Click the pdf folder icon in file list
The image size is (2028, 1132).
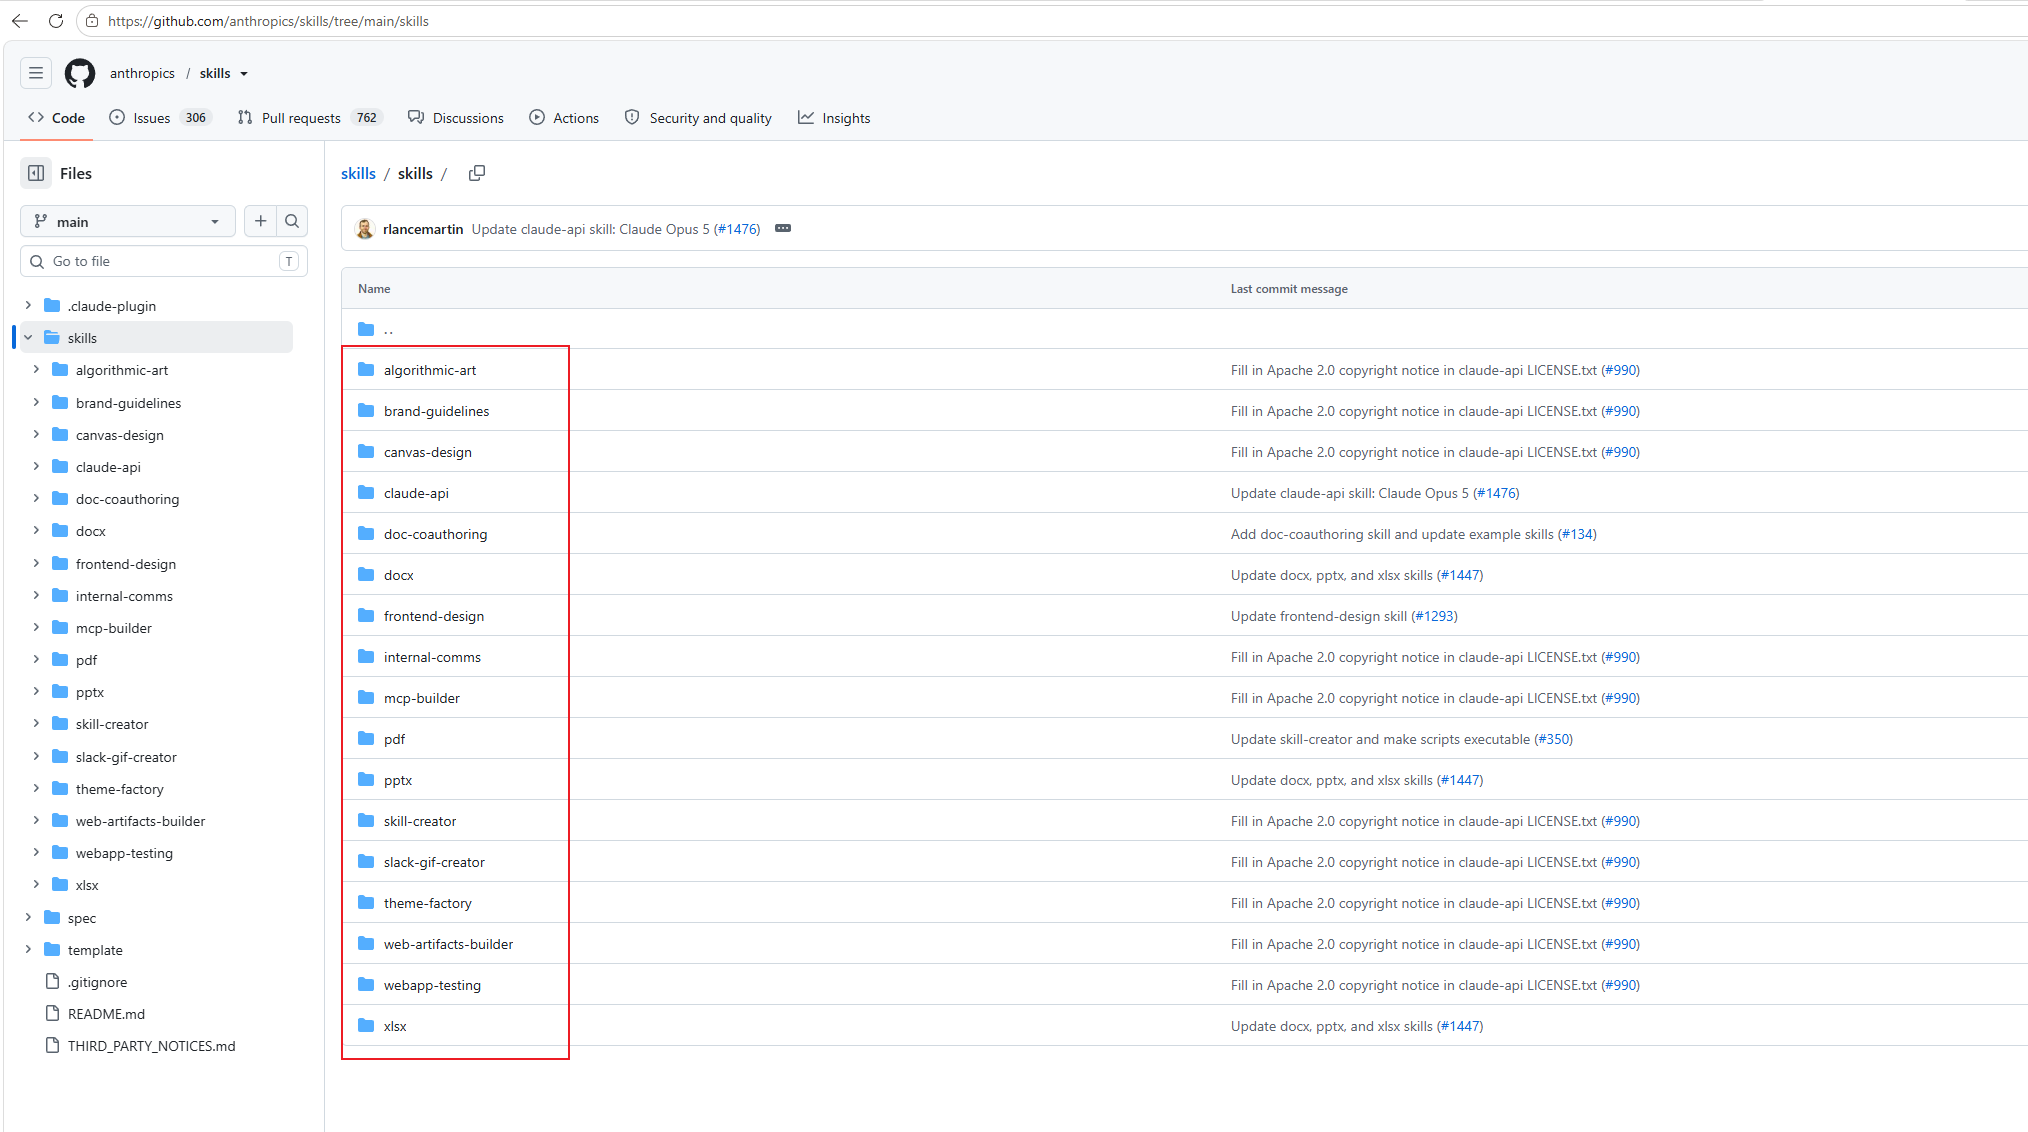coord(366,739)
